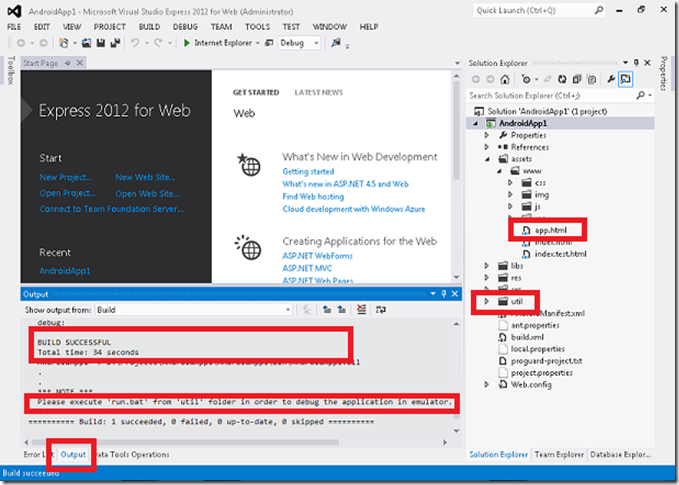Collapse the assets folder
The image size is (679, 485).
click(487, 159)
